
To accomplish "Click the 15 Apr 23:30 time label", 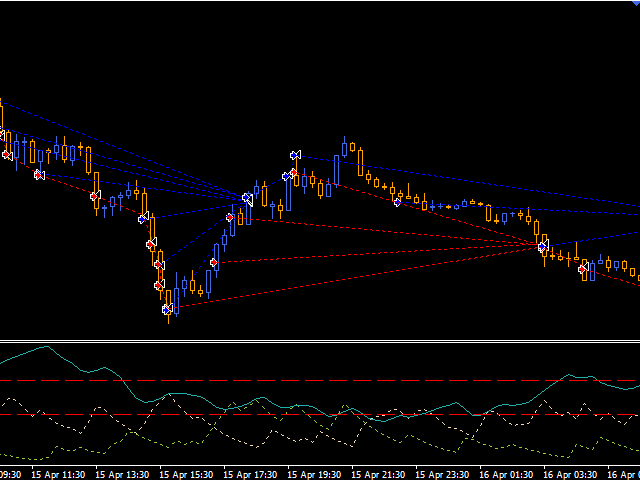I will 444,474.
